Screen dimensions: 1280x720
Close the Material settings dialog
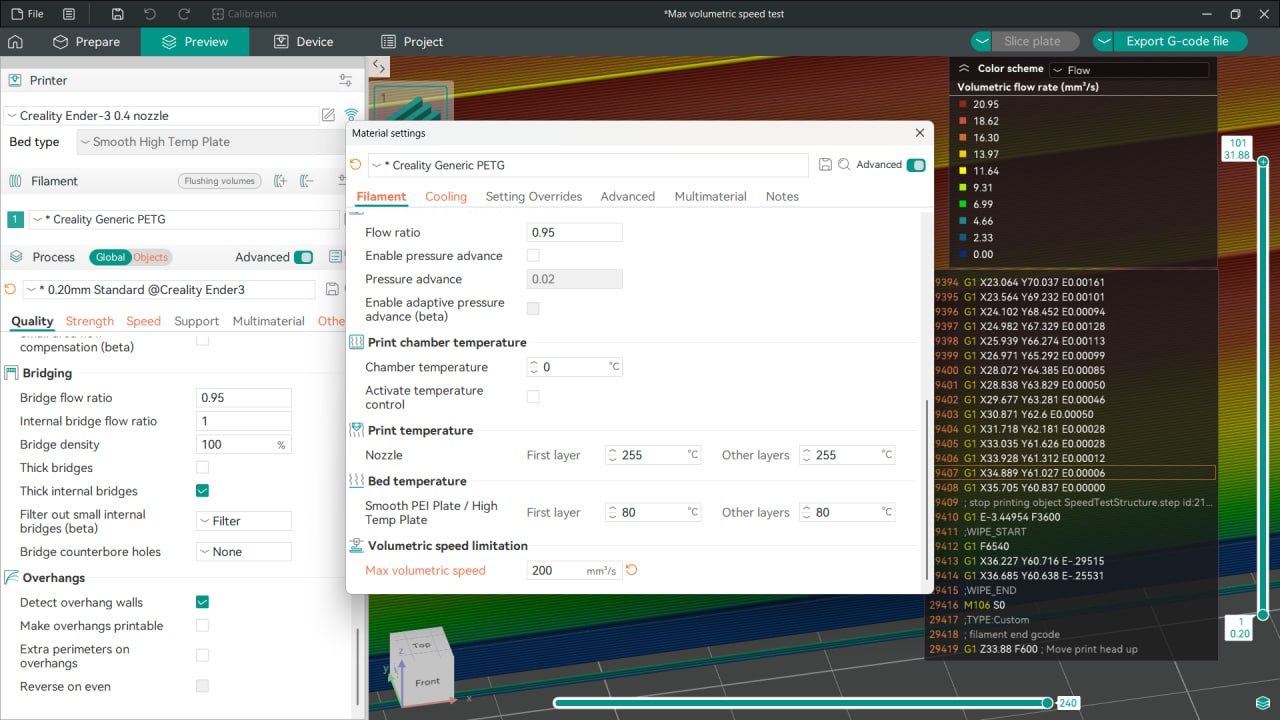[x=920, y=133]
